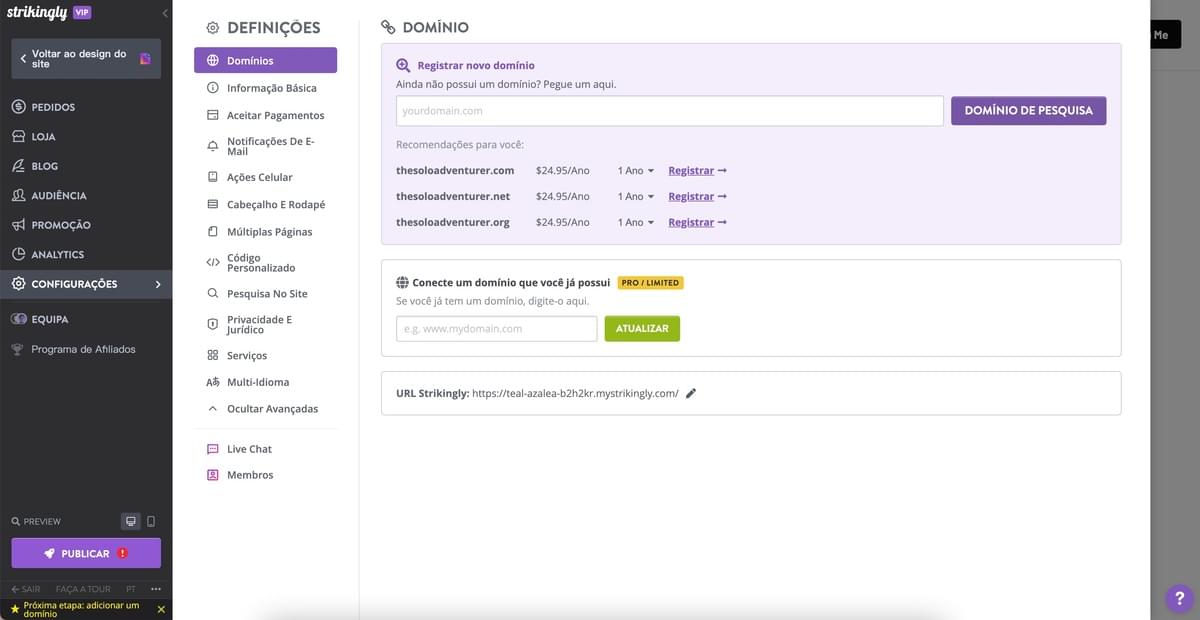Click the Múltiplas Páginas page icon
Image resolution: width=1200 pixels, height=620 pixels.
(212, 232)
